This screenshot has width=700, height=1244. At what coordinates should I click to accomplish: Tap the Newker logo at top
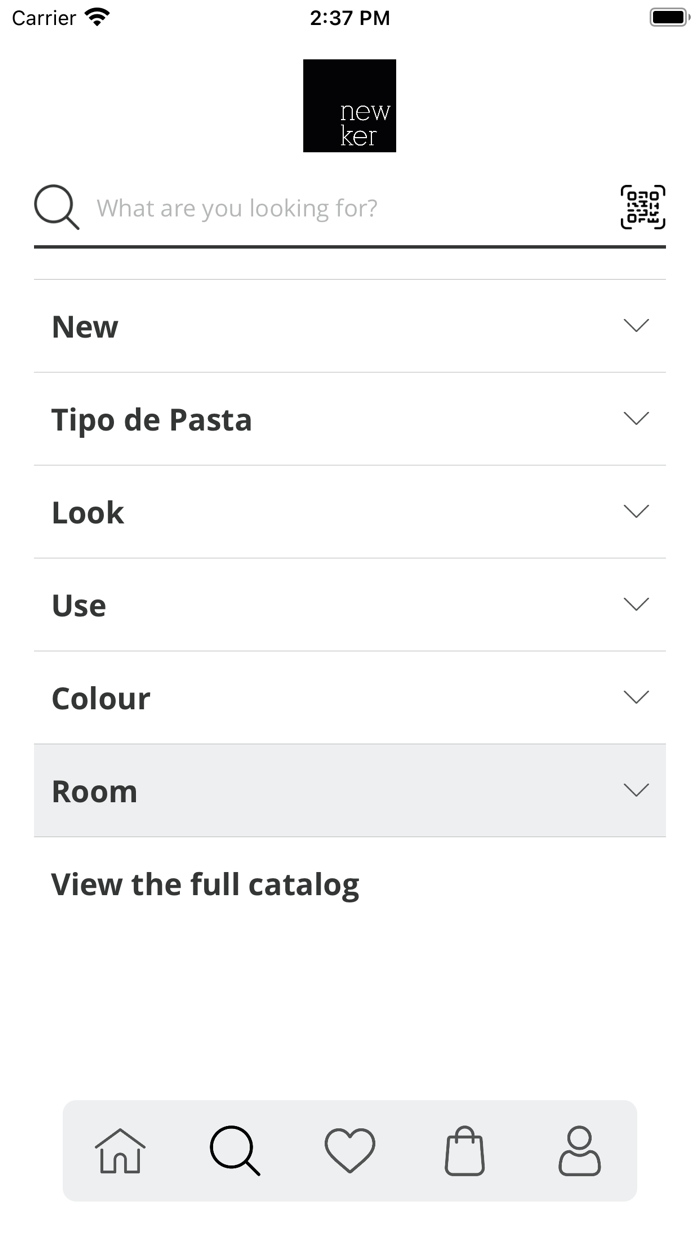[349, 106]
